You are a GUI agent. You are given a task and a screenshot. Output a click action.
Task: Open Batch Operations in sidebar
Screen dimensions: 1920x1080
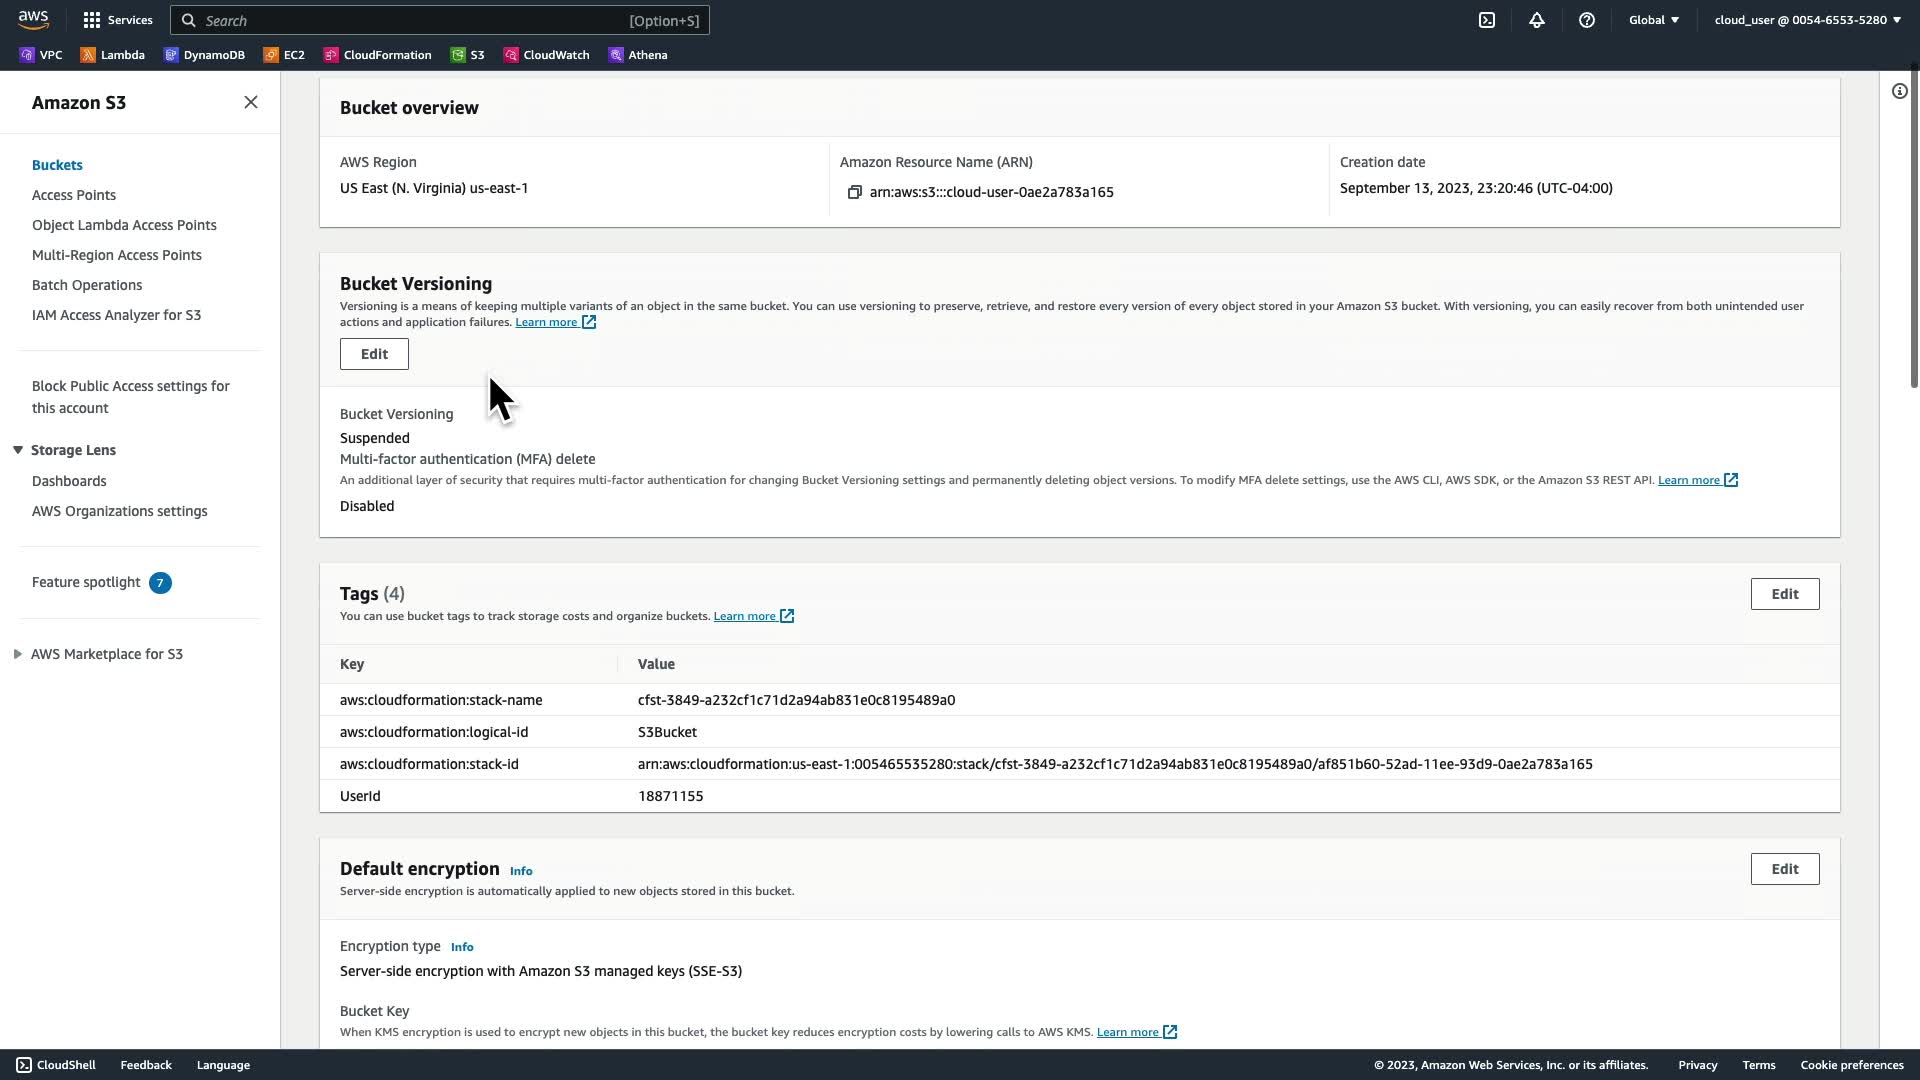(87, 285)
